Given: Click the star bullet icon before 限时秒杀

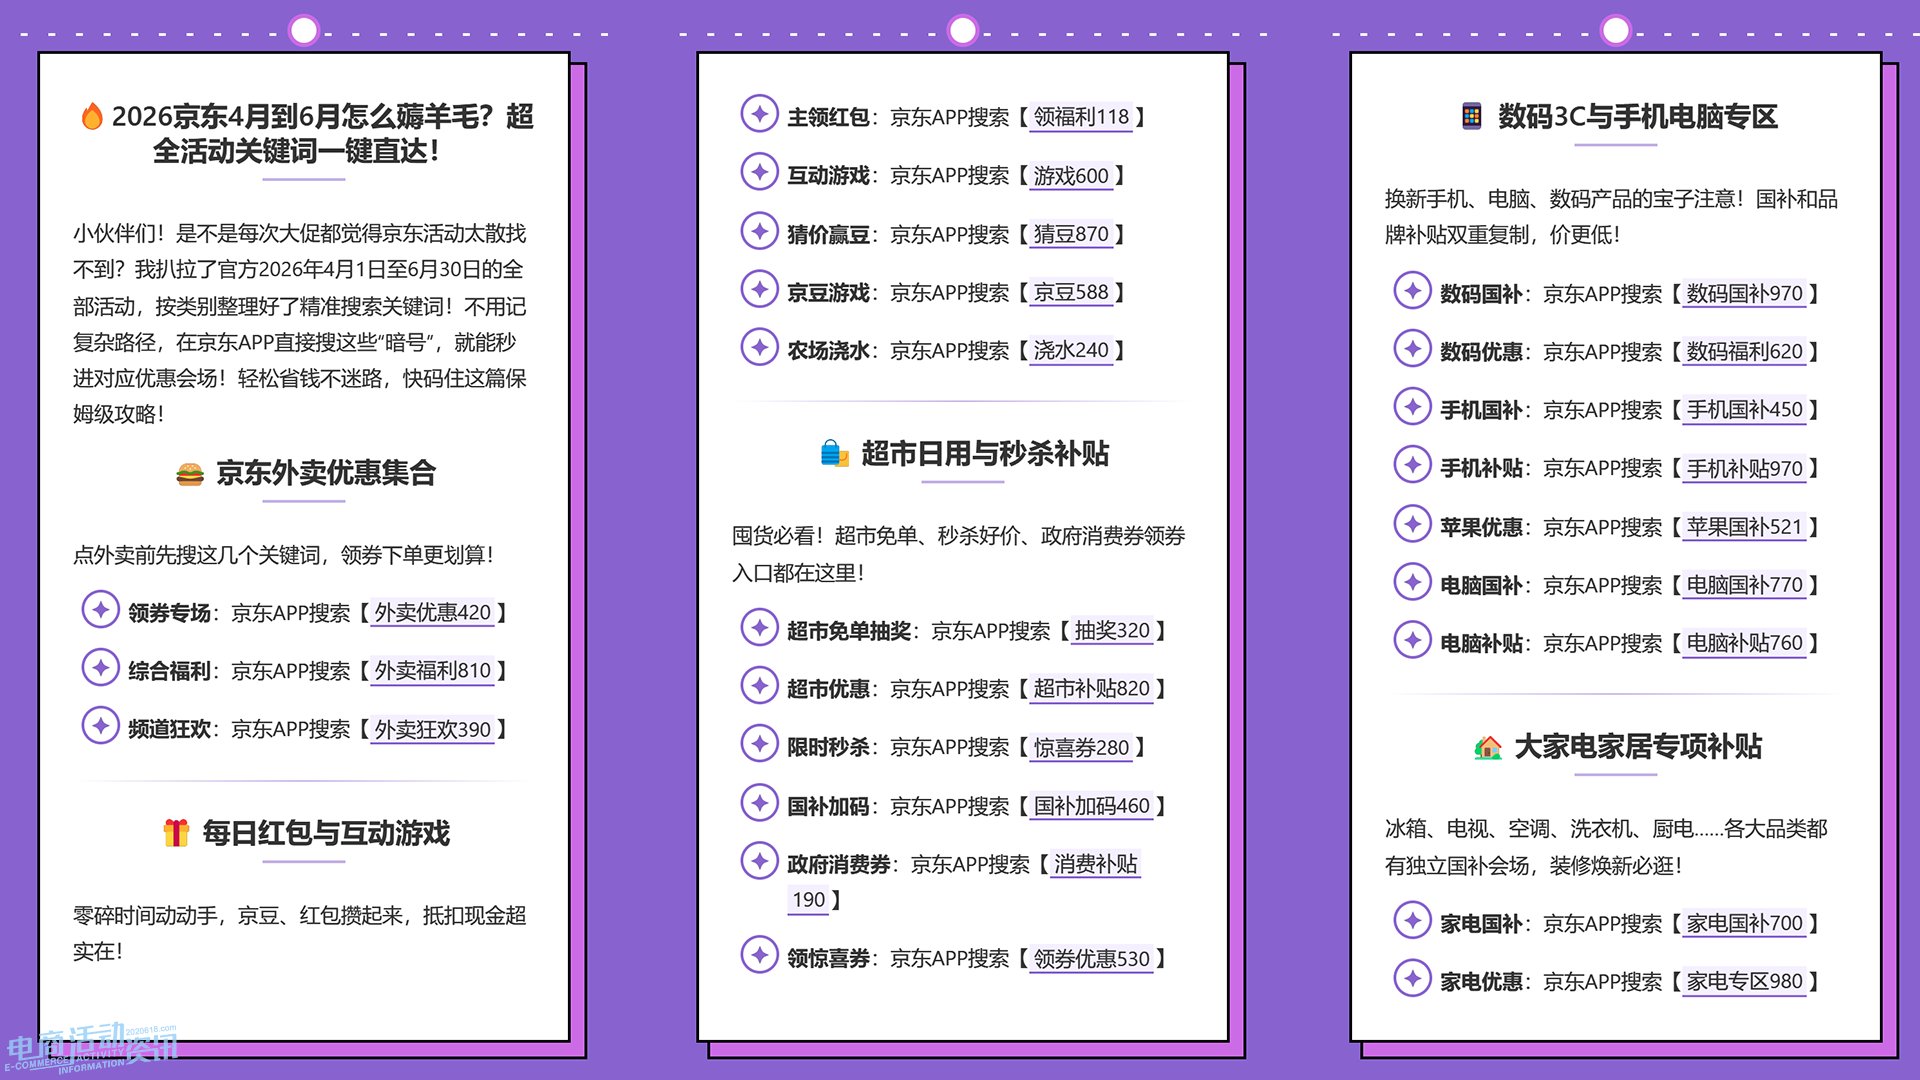Looking at the screenshot, I should [x=760, y=744].
